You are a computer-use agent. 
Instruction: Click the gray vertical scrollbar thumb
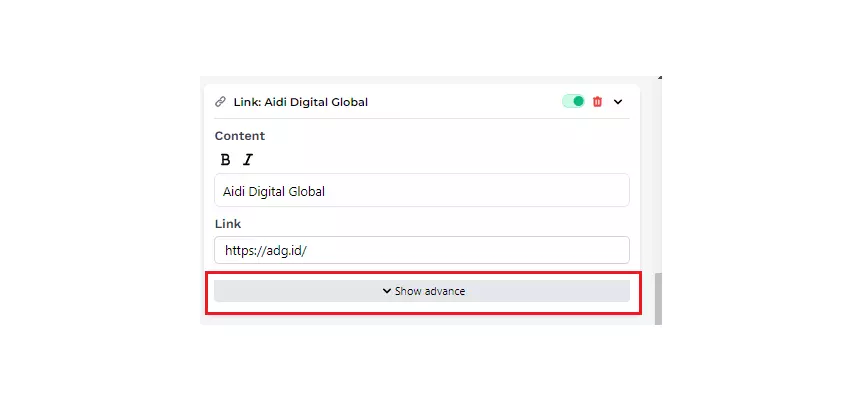click(x=658, y=298)
